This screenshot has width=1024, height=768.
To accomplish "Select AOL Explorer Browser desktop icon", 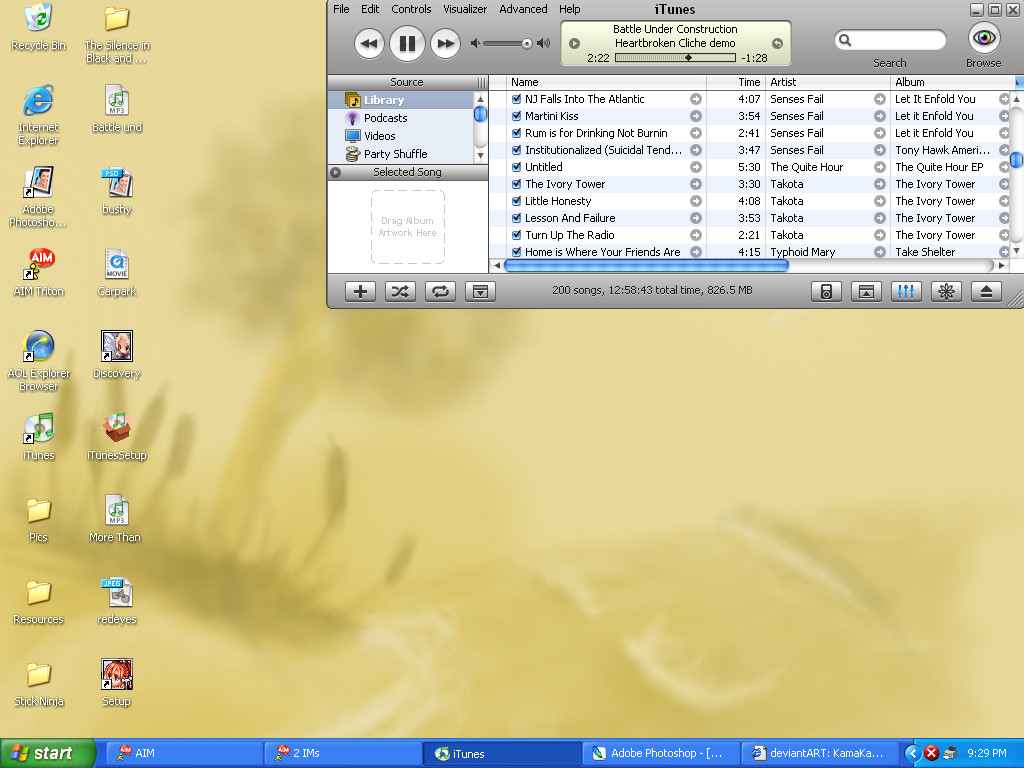I will pyautogui.click(x=39, y=360).
